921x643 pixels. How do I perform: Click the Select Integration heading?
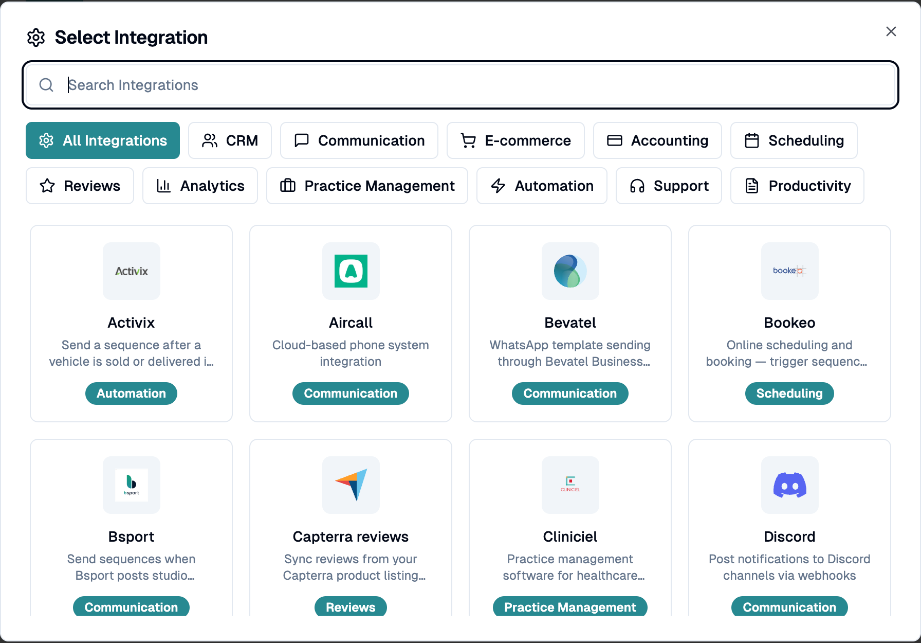131,38
